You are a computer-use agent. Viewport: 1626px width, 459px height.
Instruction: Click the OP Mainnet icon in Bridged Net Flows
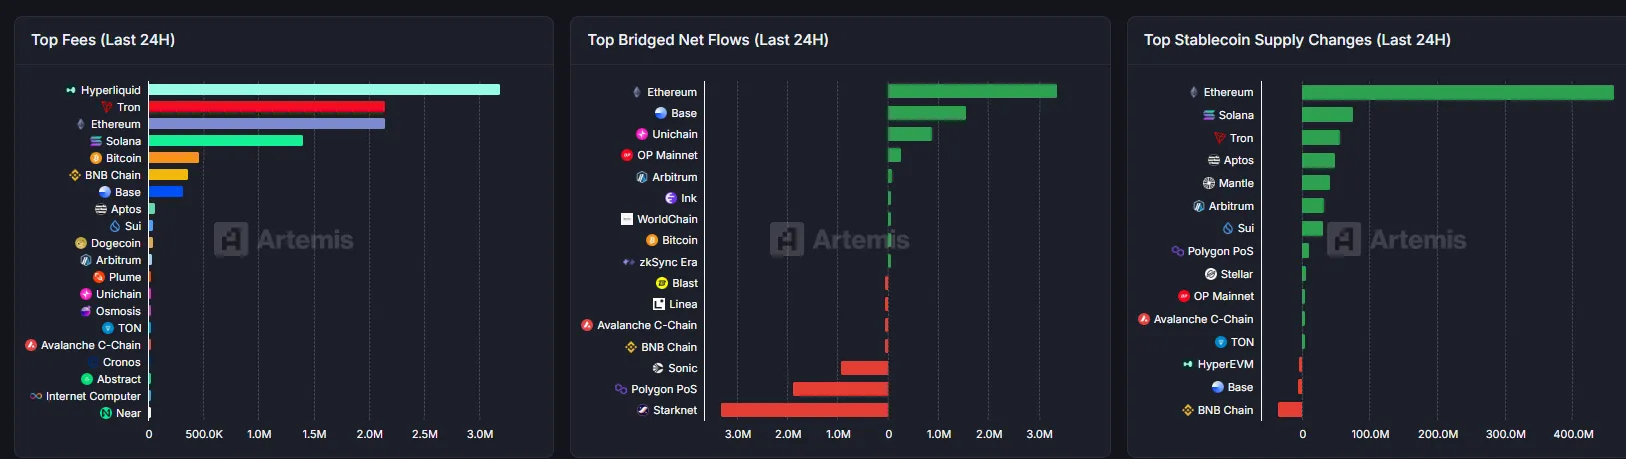pos(627,155)
